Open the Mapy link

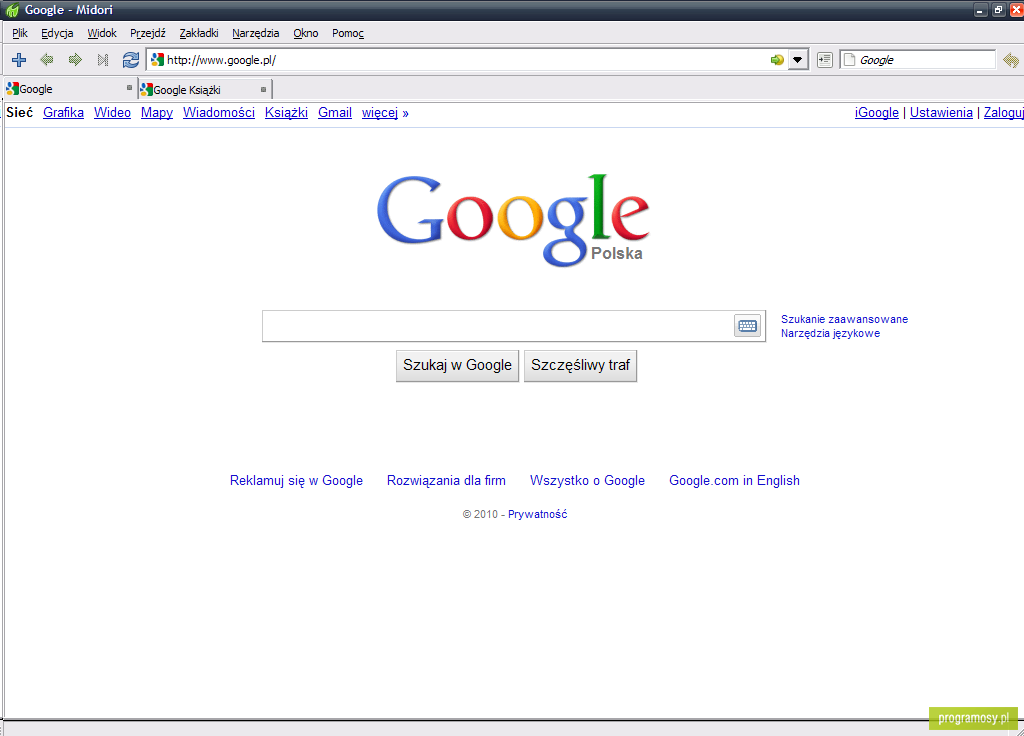point(157,112)
